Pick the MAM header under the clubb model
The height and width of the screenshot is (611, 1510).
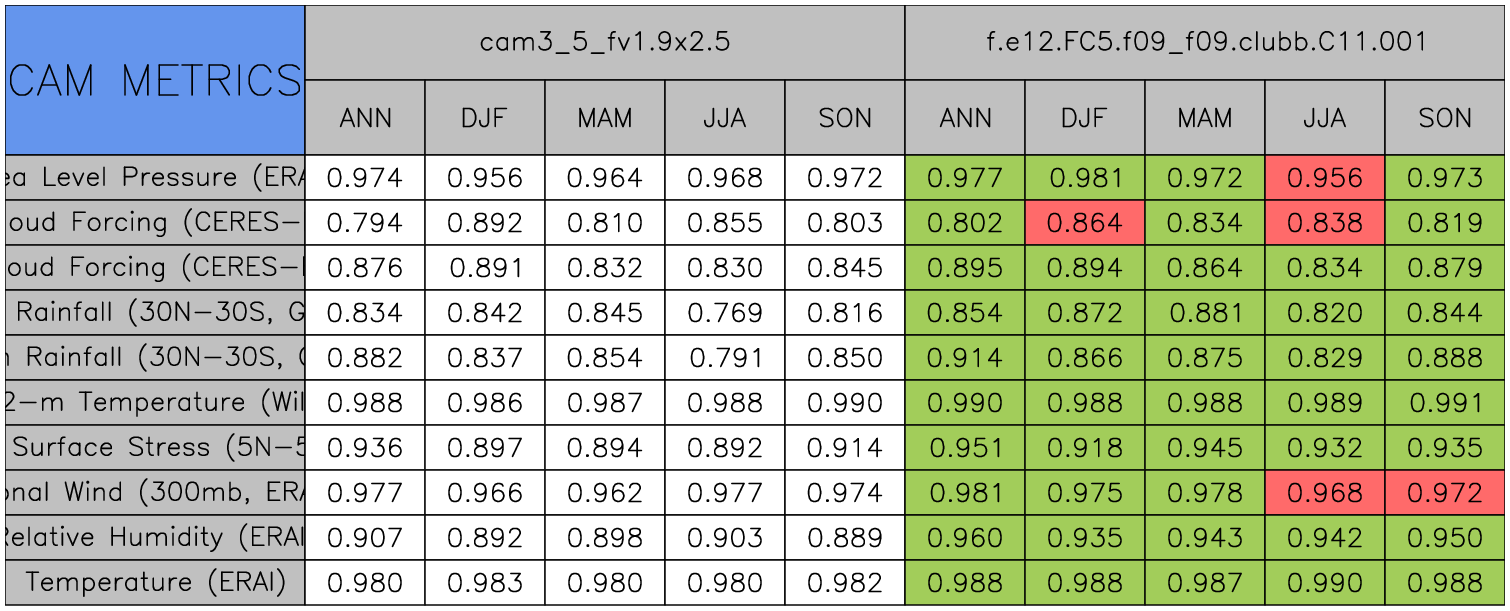[x=1204, y=118]
